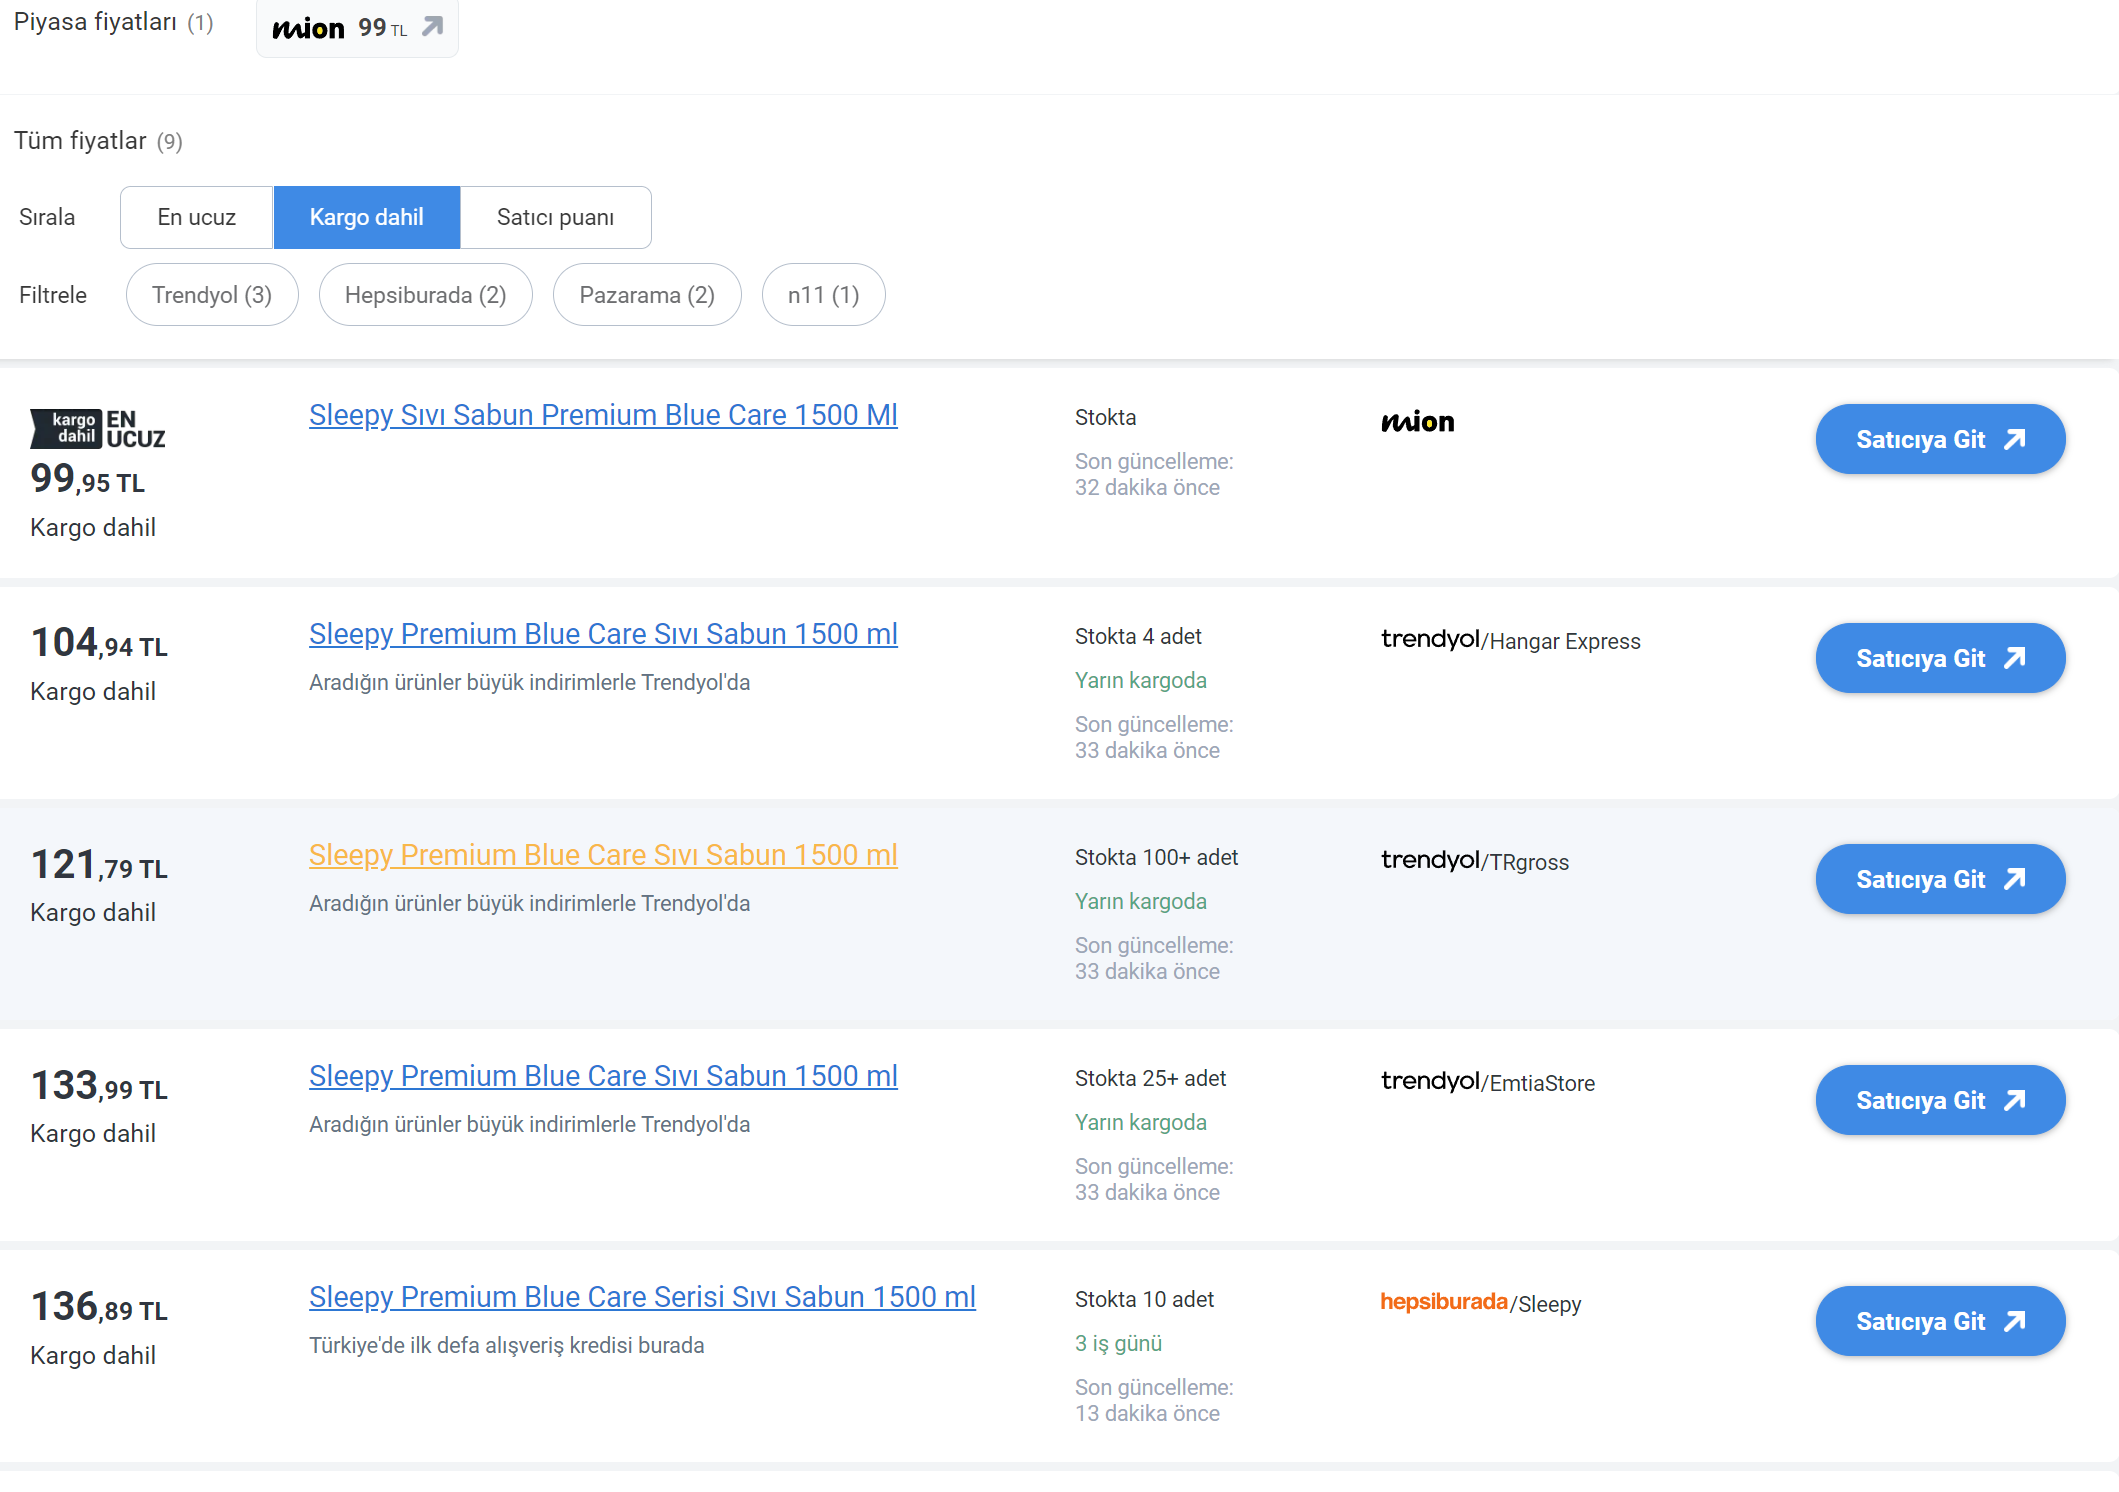The width and height of the screenshot is (2119, 1492).
Task: Go to seller for the 104,94 TL offer
Action: click(1940, 658)
